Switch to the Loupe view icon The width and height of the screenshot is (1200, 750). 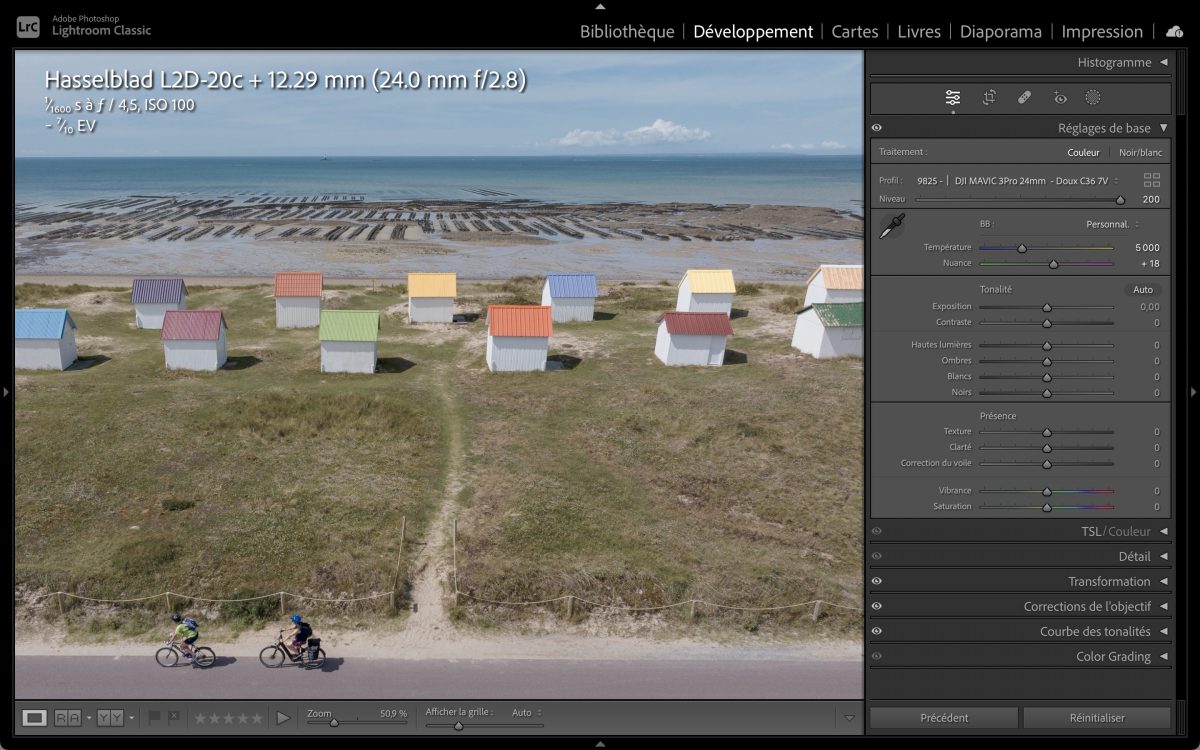(34, 717)
